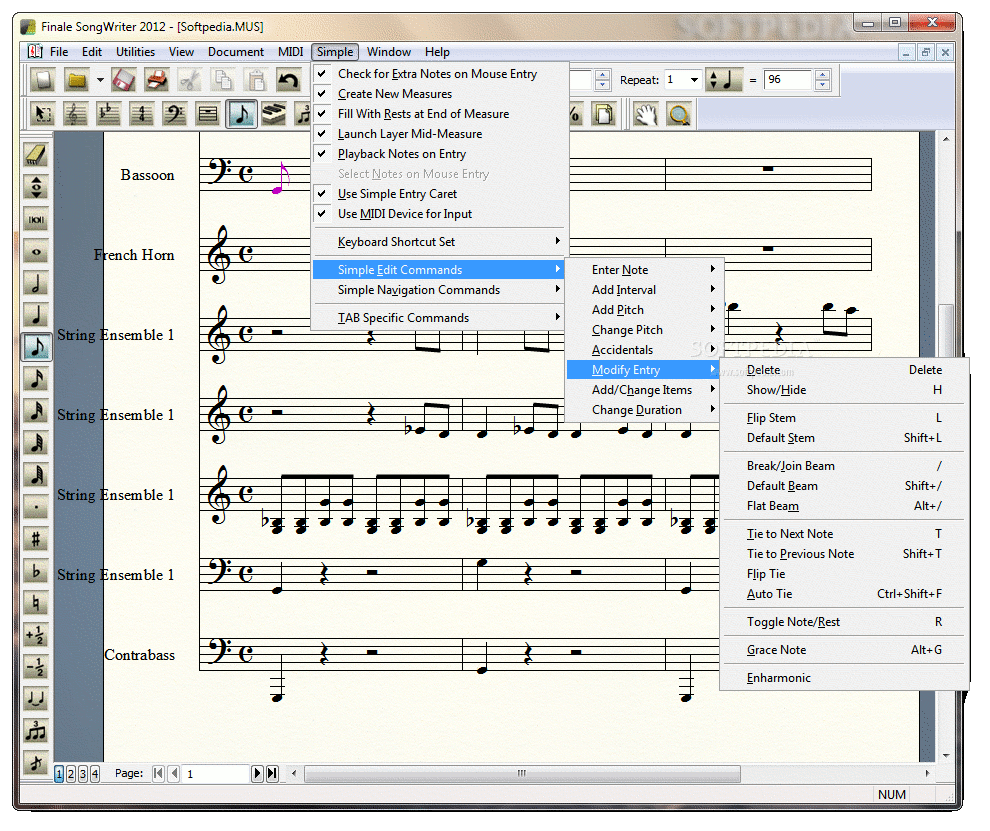Viewport: 990px width, 831px height.
Task: Choose Tie to Next Note
Action: [844, 534]
